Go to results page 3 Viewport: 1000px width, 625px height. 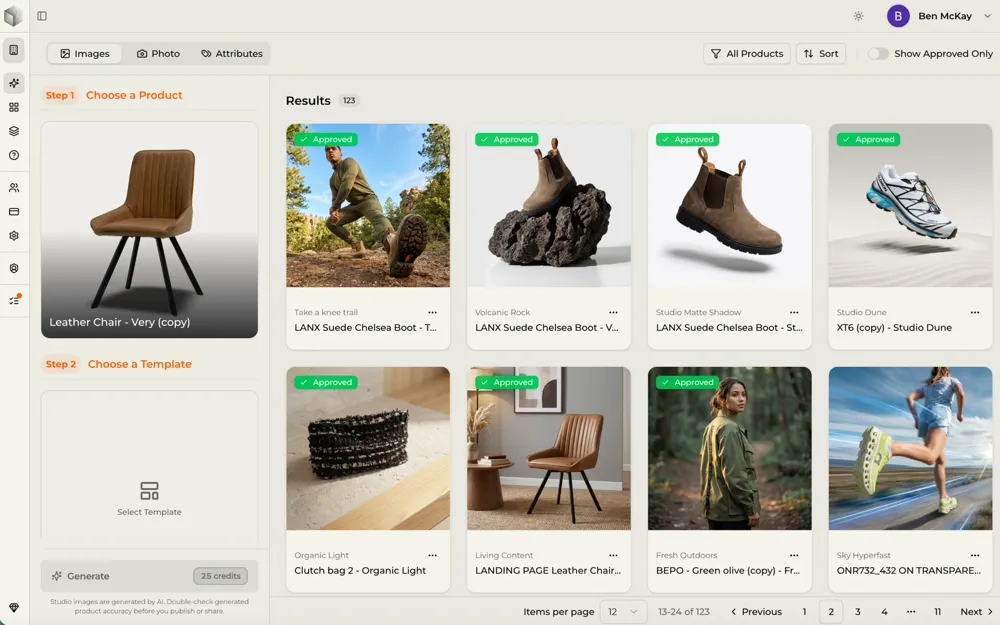click(x=858, y=612)
